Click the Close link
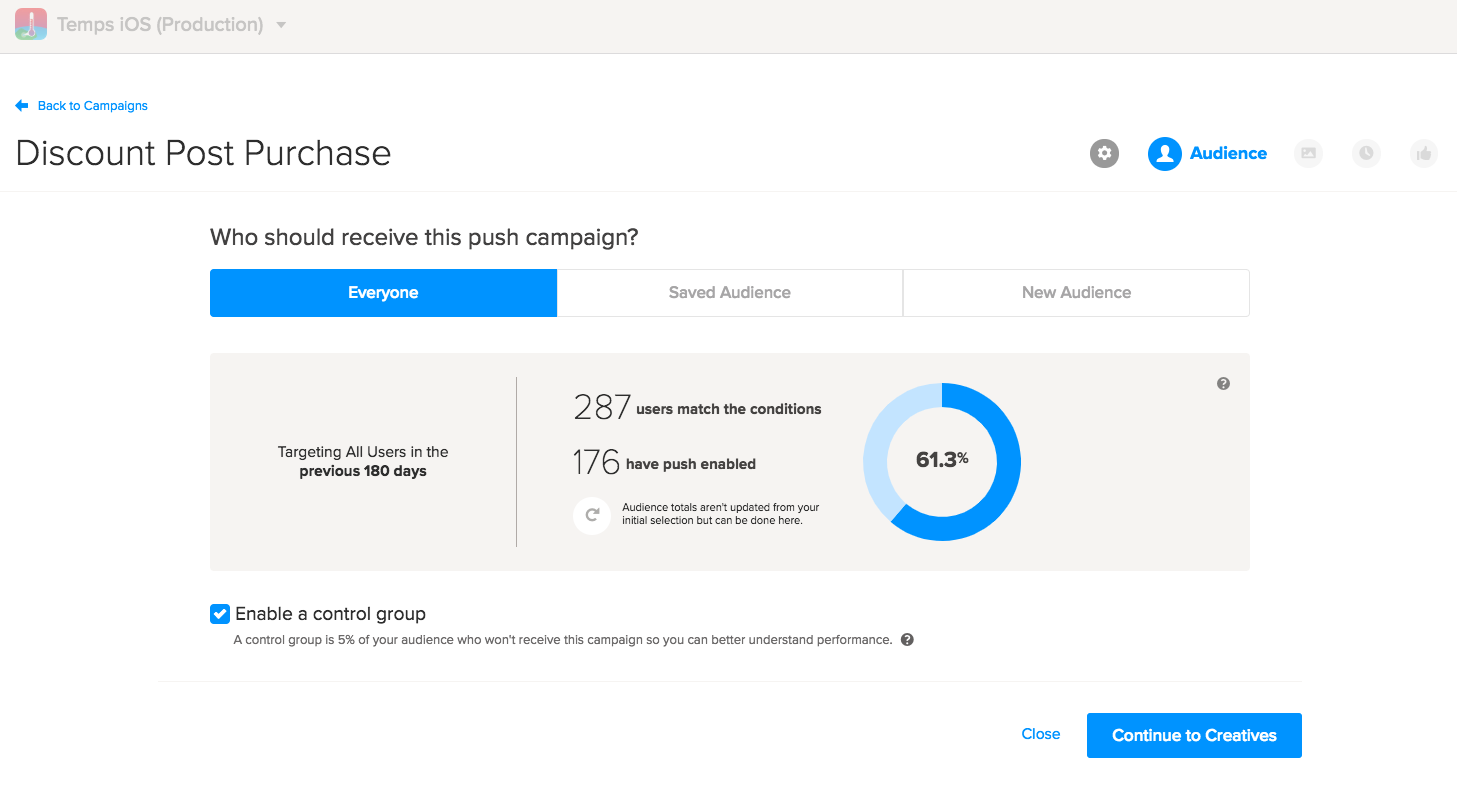This screenshot has width=1457, height=804. [x=1040, y=734]
